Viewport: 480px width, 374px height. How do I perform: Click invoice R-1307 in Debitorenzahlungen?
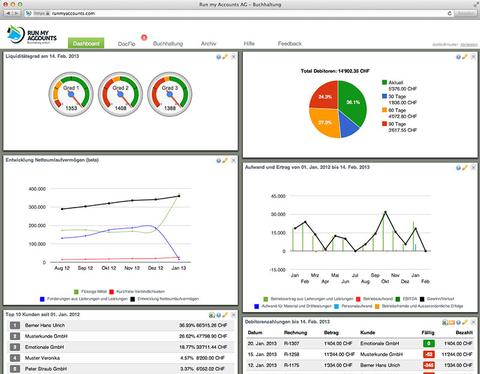(x=292, y=343)
